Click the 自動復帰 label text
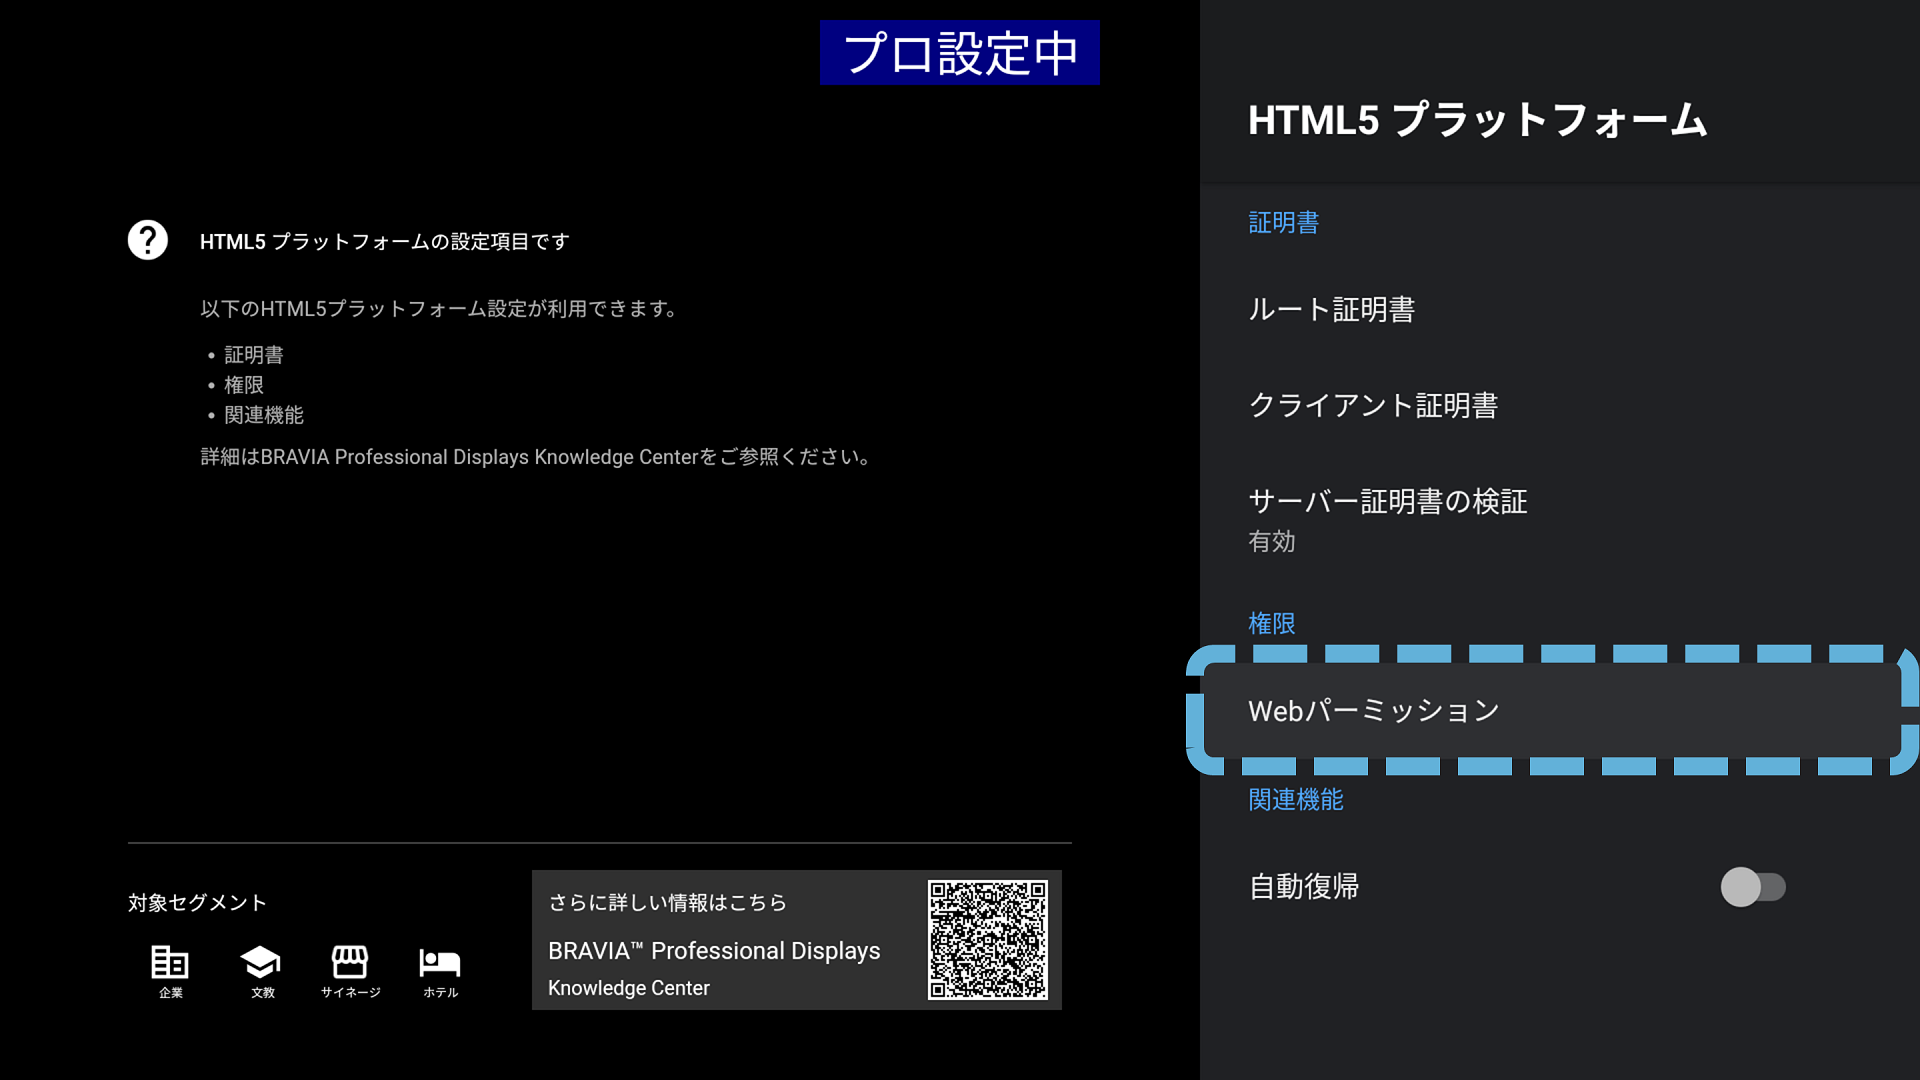Screen dimensions: 1920x1080 [x=1303, y=887]
